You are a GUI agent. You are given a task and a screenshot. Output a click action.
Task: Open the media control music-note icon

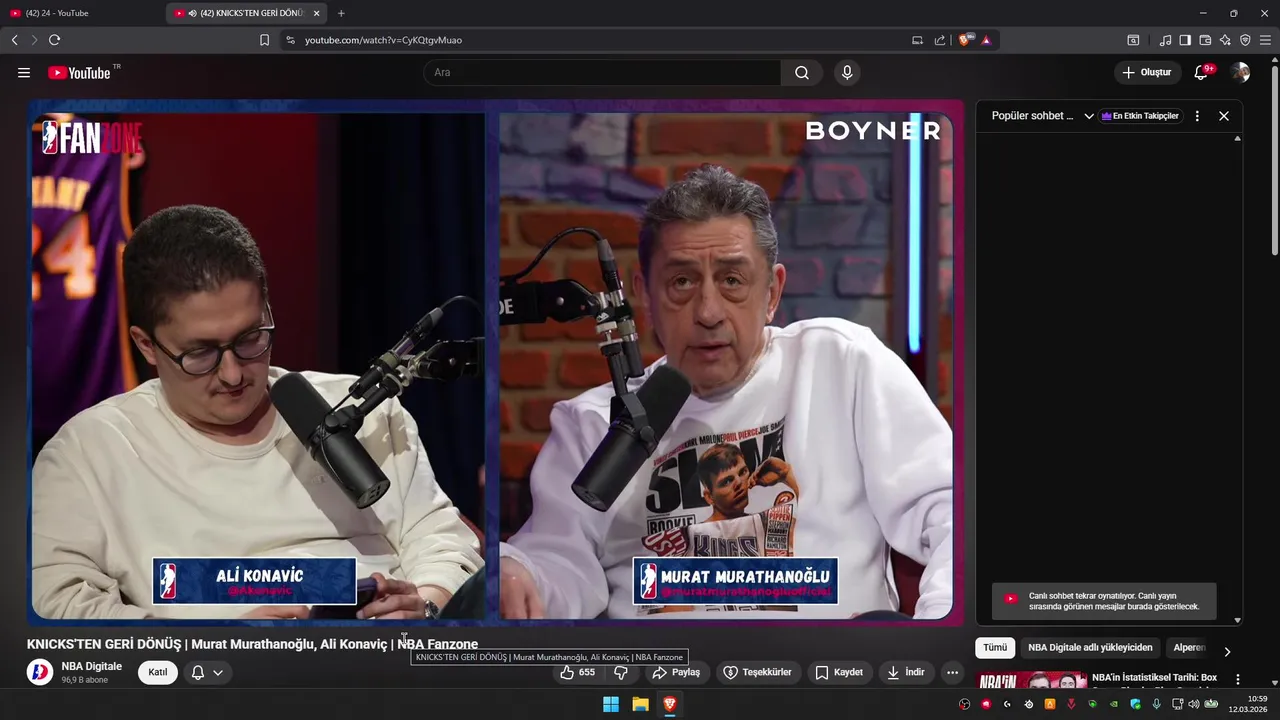pos(1165,40)
